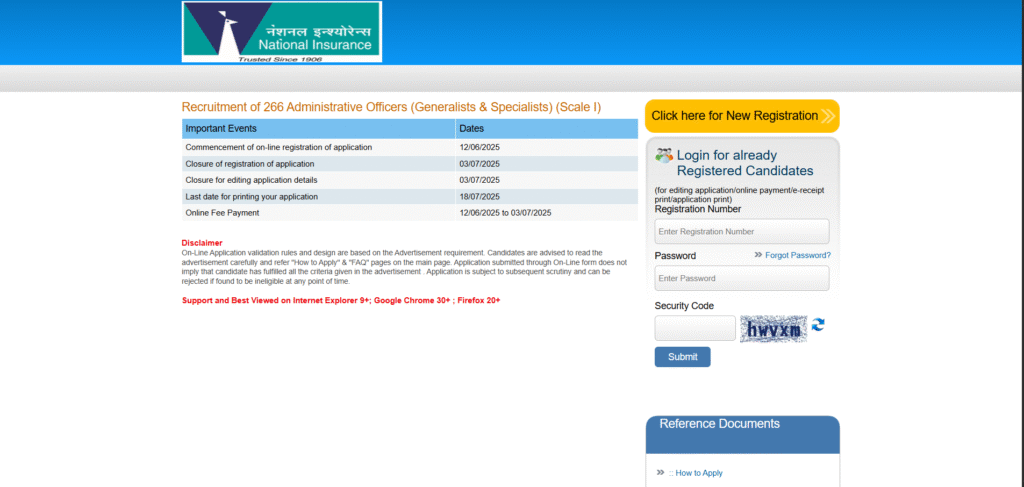Click the National Insurance logo
Image resolution: width=1024 pixels, height=487 pixels.
tap(281, 32)
